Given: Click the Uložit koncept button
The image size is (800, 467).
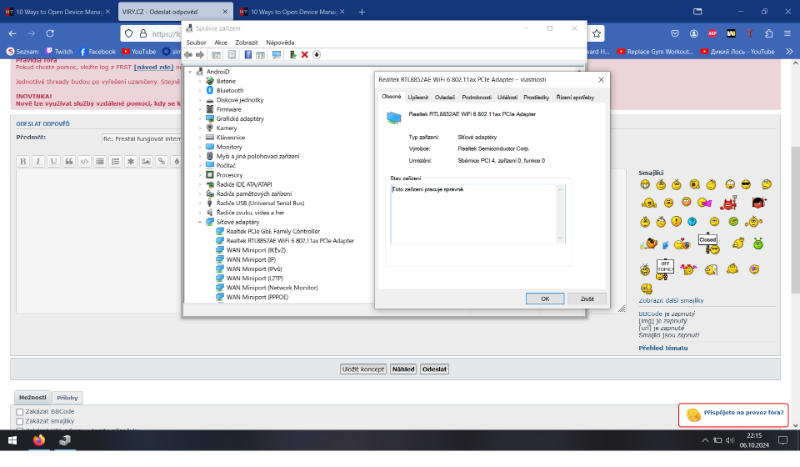Looking at the screenshot, I should [x=363, y=369].
